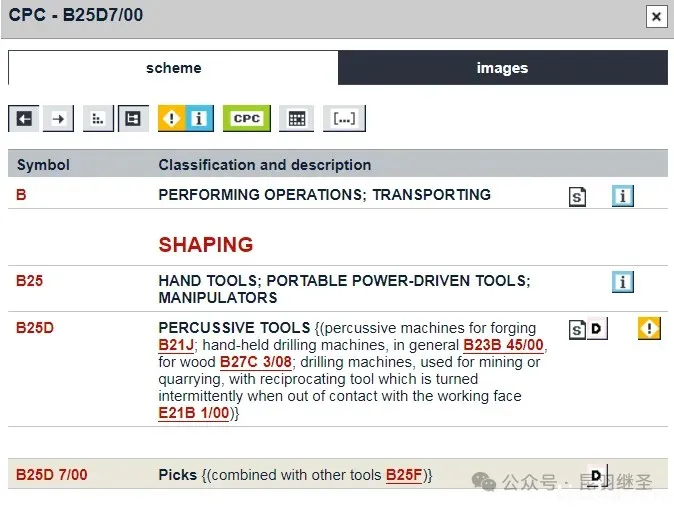Open the info icon for B25
674x509 pixels.
click(623, 282)
